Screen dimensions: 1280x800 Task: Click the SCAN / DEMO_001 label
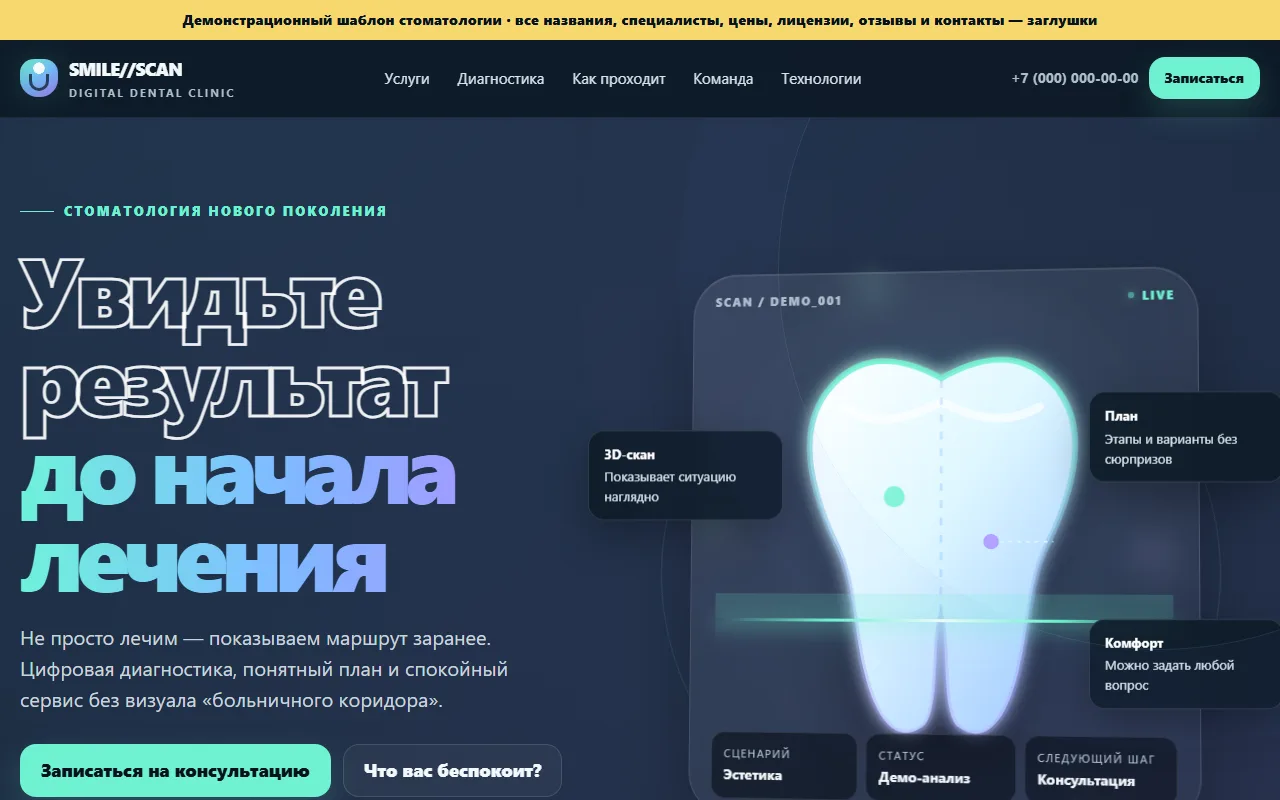click(778, 301)
